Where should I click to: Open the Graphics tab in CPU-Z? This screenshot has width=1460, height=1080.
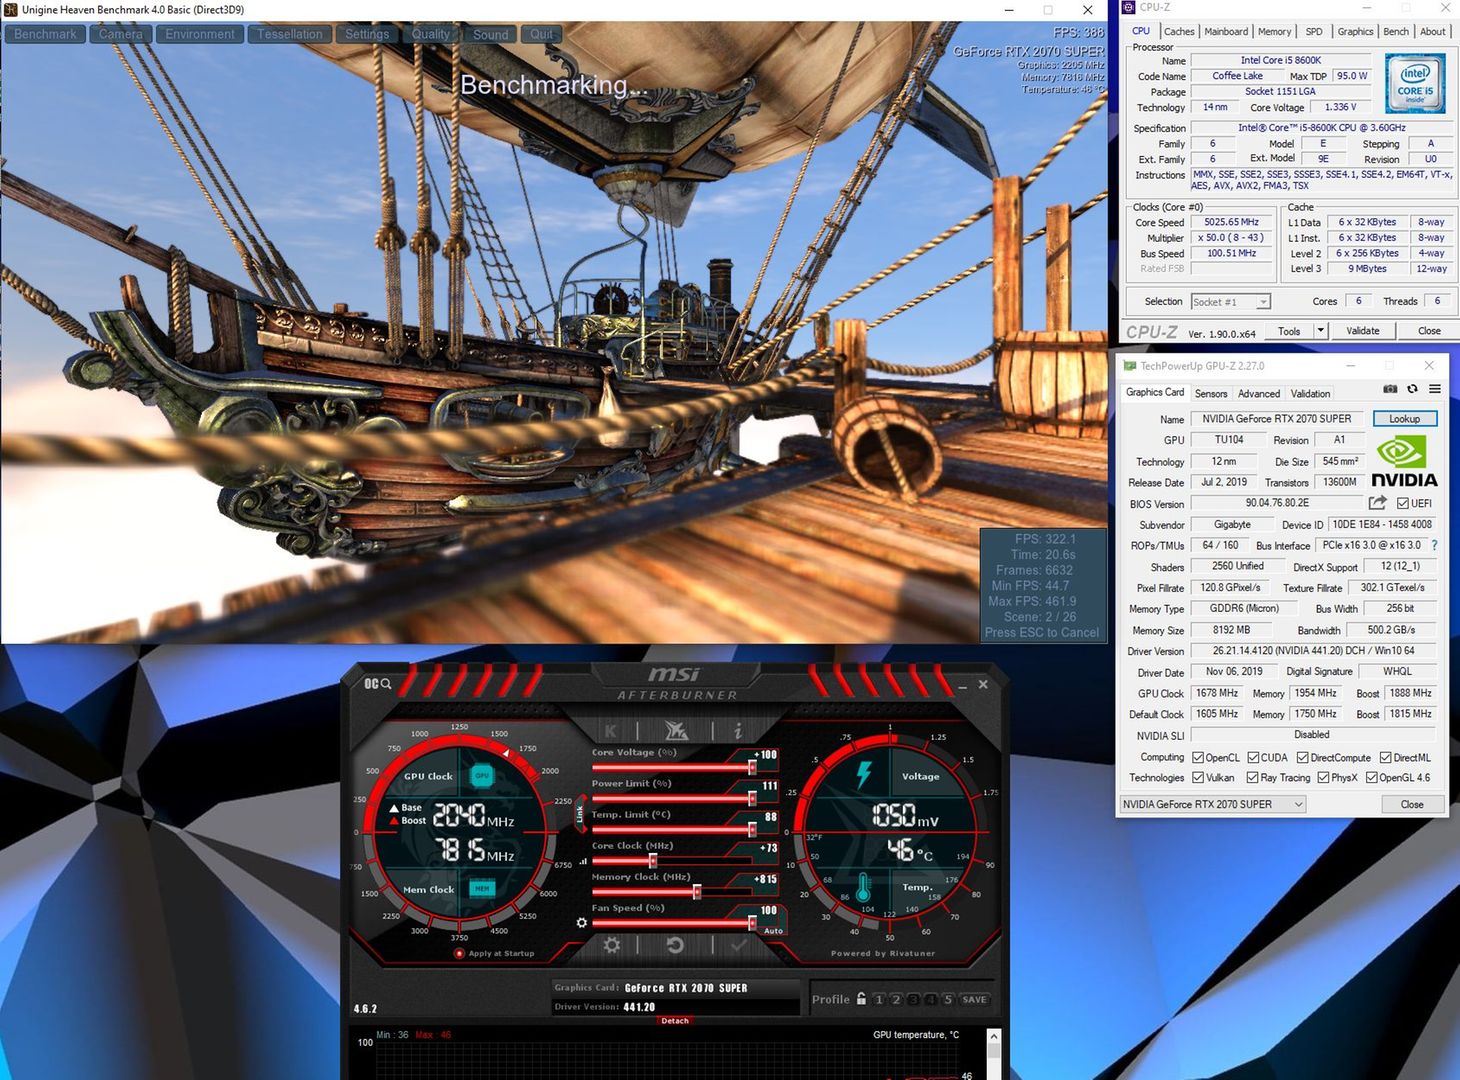coord(1355,32)
